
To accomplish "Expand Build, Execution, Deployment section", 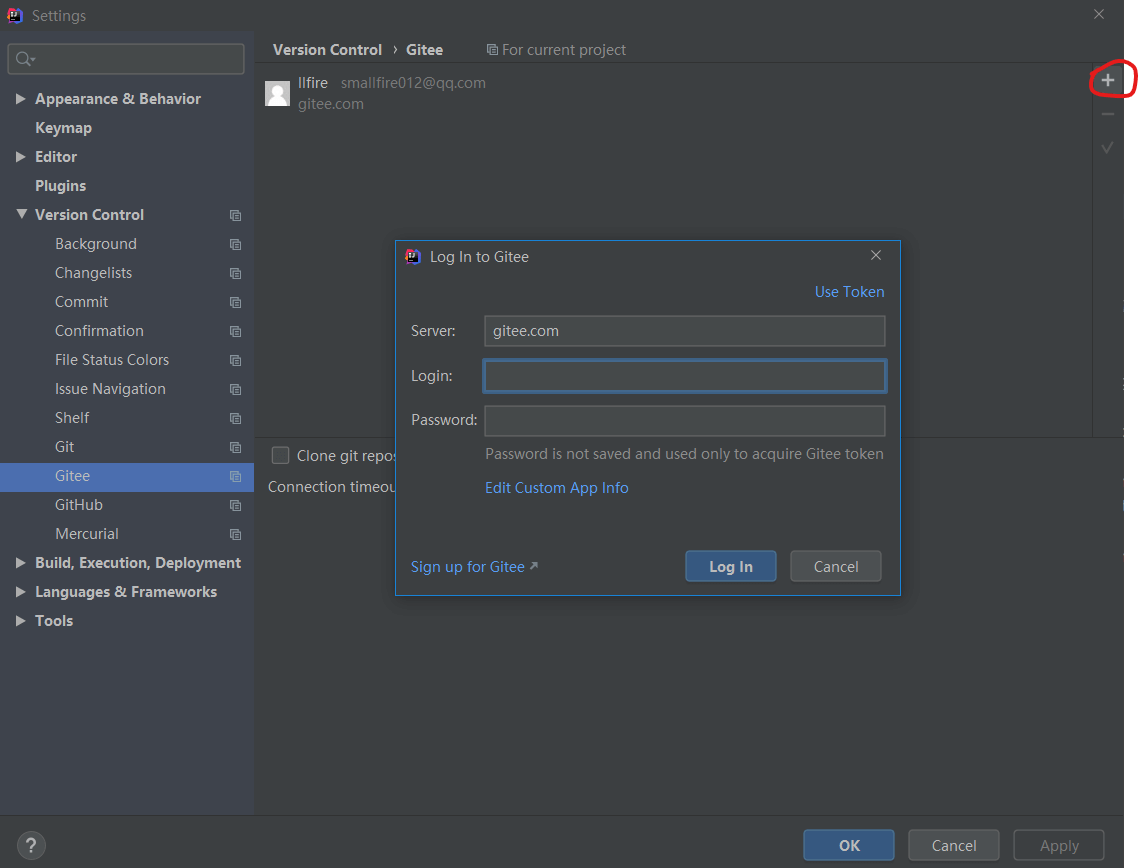I will (21, 563).
